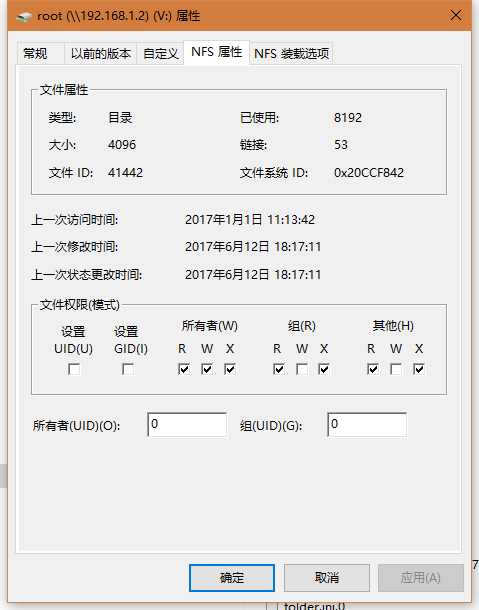The height and width of the screenshot is (610, 479).
Task: Check others (其他) W permission
Action: pos(396,369)
